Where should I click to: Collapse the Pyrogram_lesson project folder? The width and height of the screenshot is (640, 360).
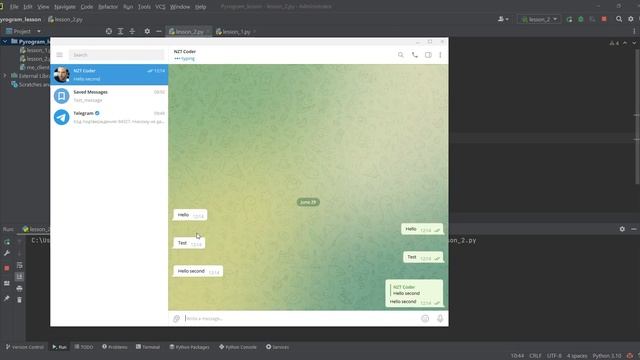[x=5, y=42]
